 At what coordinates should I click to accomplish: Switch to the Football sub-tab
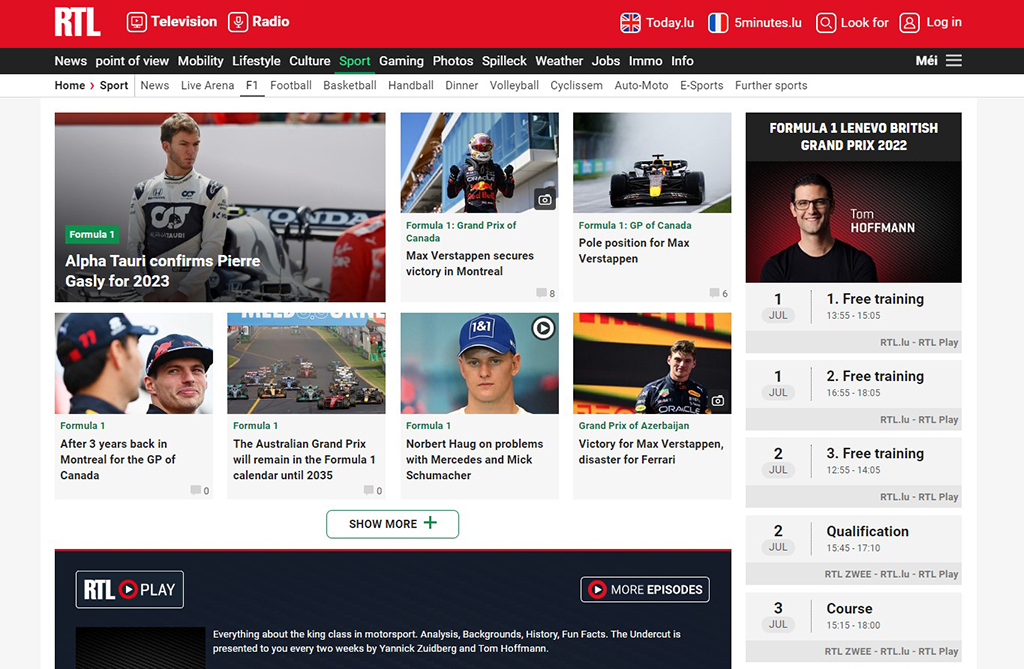291,86
